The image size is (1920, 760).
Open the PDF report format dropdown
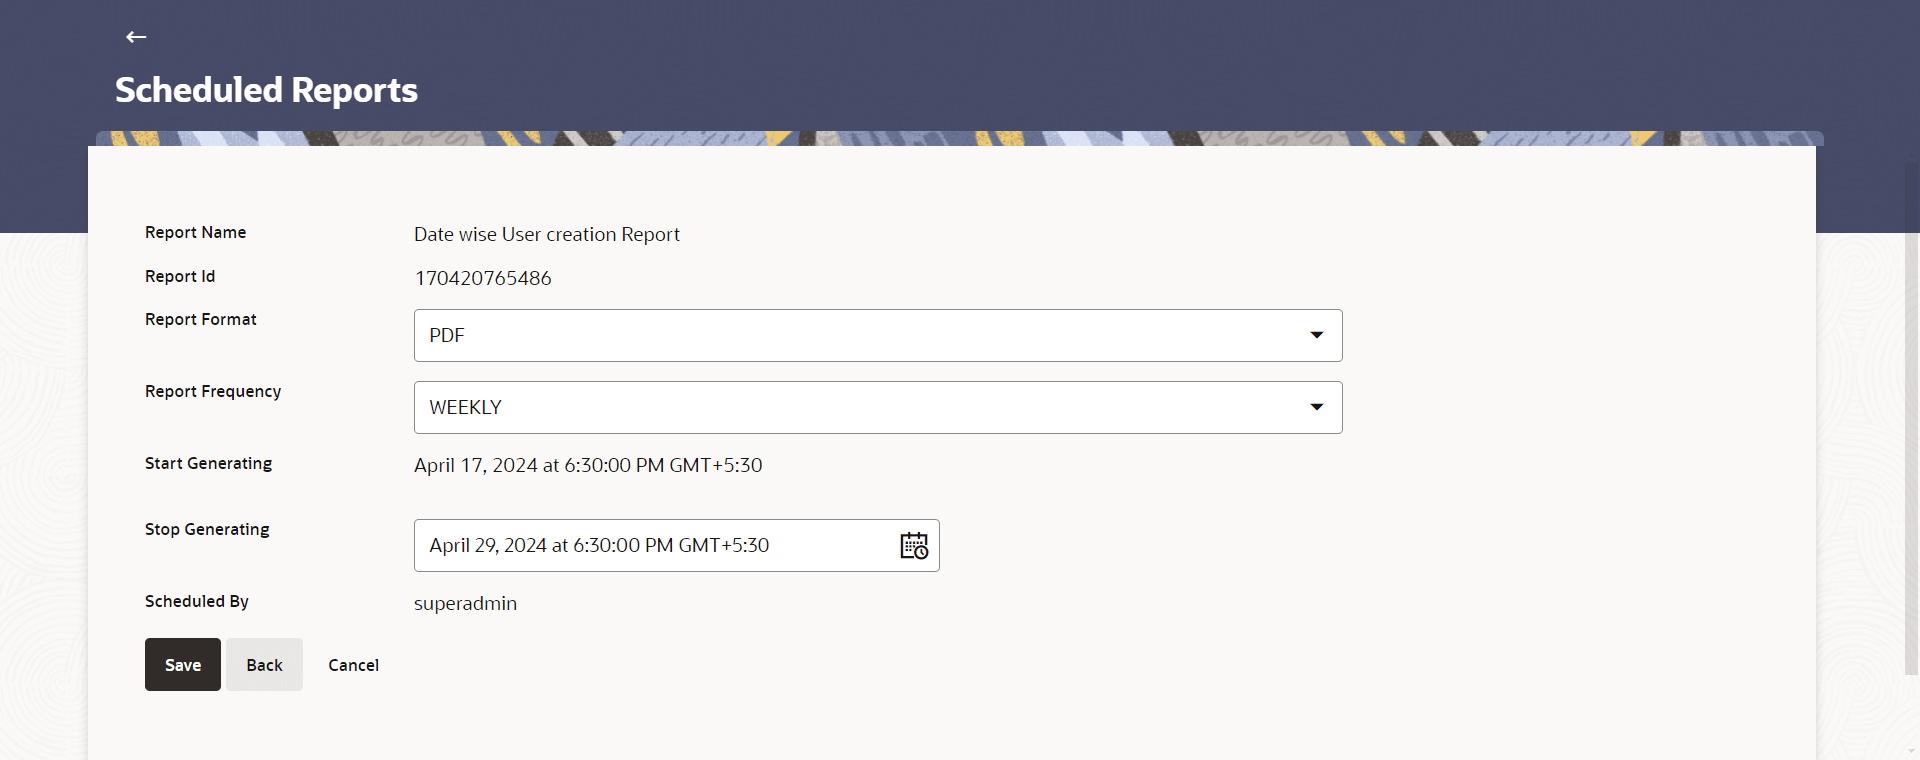coord(878,335)
